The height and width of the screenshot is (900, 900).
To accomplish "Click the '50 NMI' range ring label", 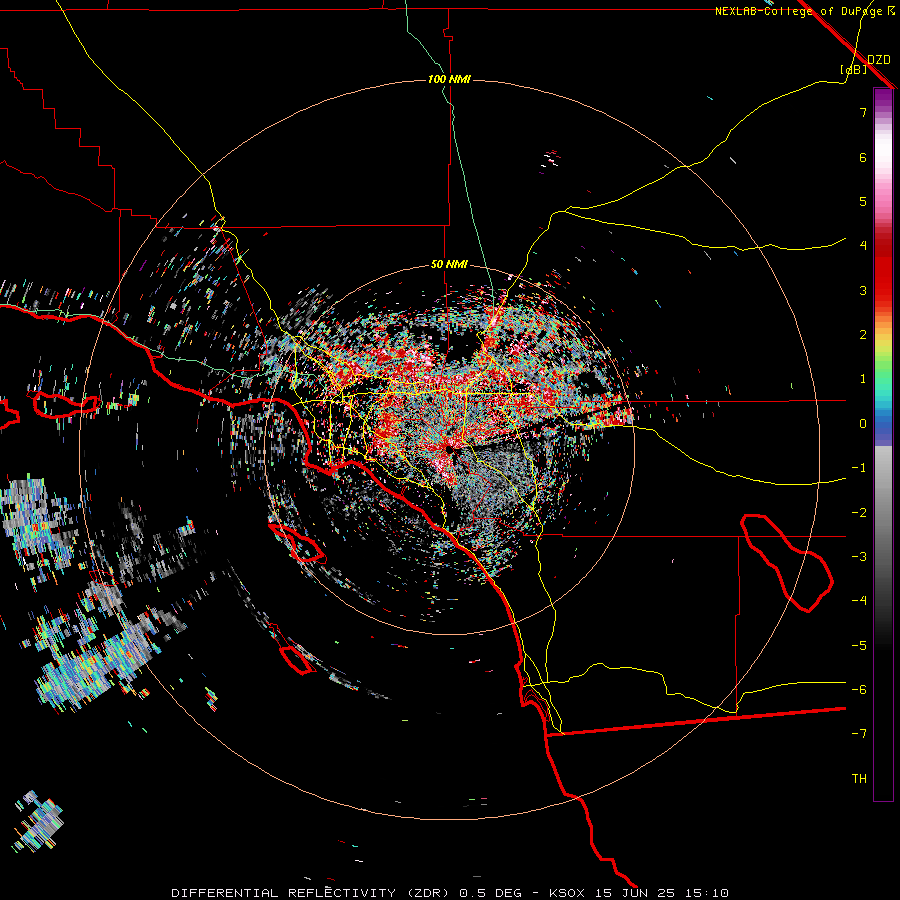I will (x=449, y=265).
